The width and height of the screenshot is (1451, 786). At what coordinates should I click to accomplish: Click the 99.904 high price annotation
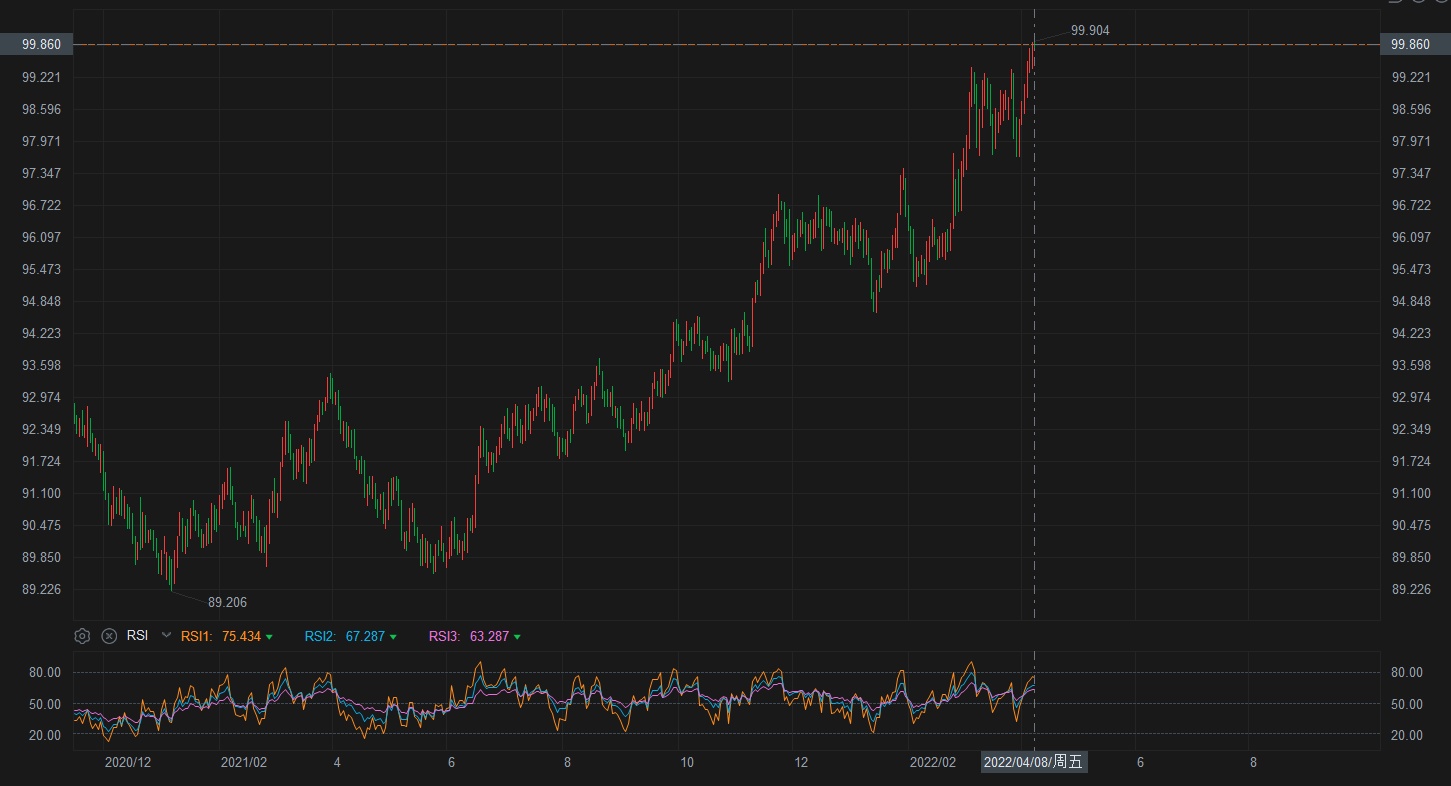click(1090, 31)
